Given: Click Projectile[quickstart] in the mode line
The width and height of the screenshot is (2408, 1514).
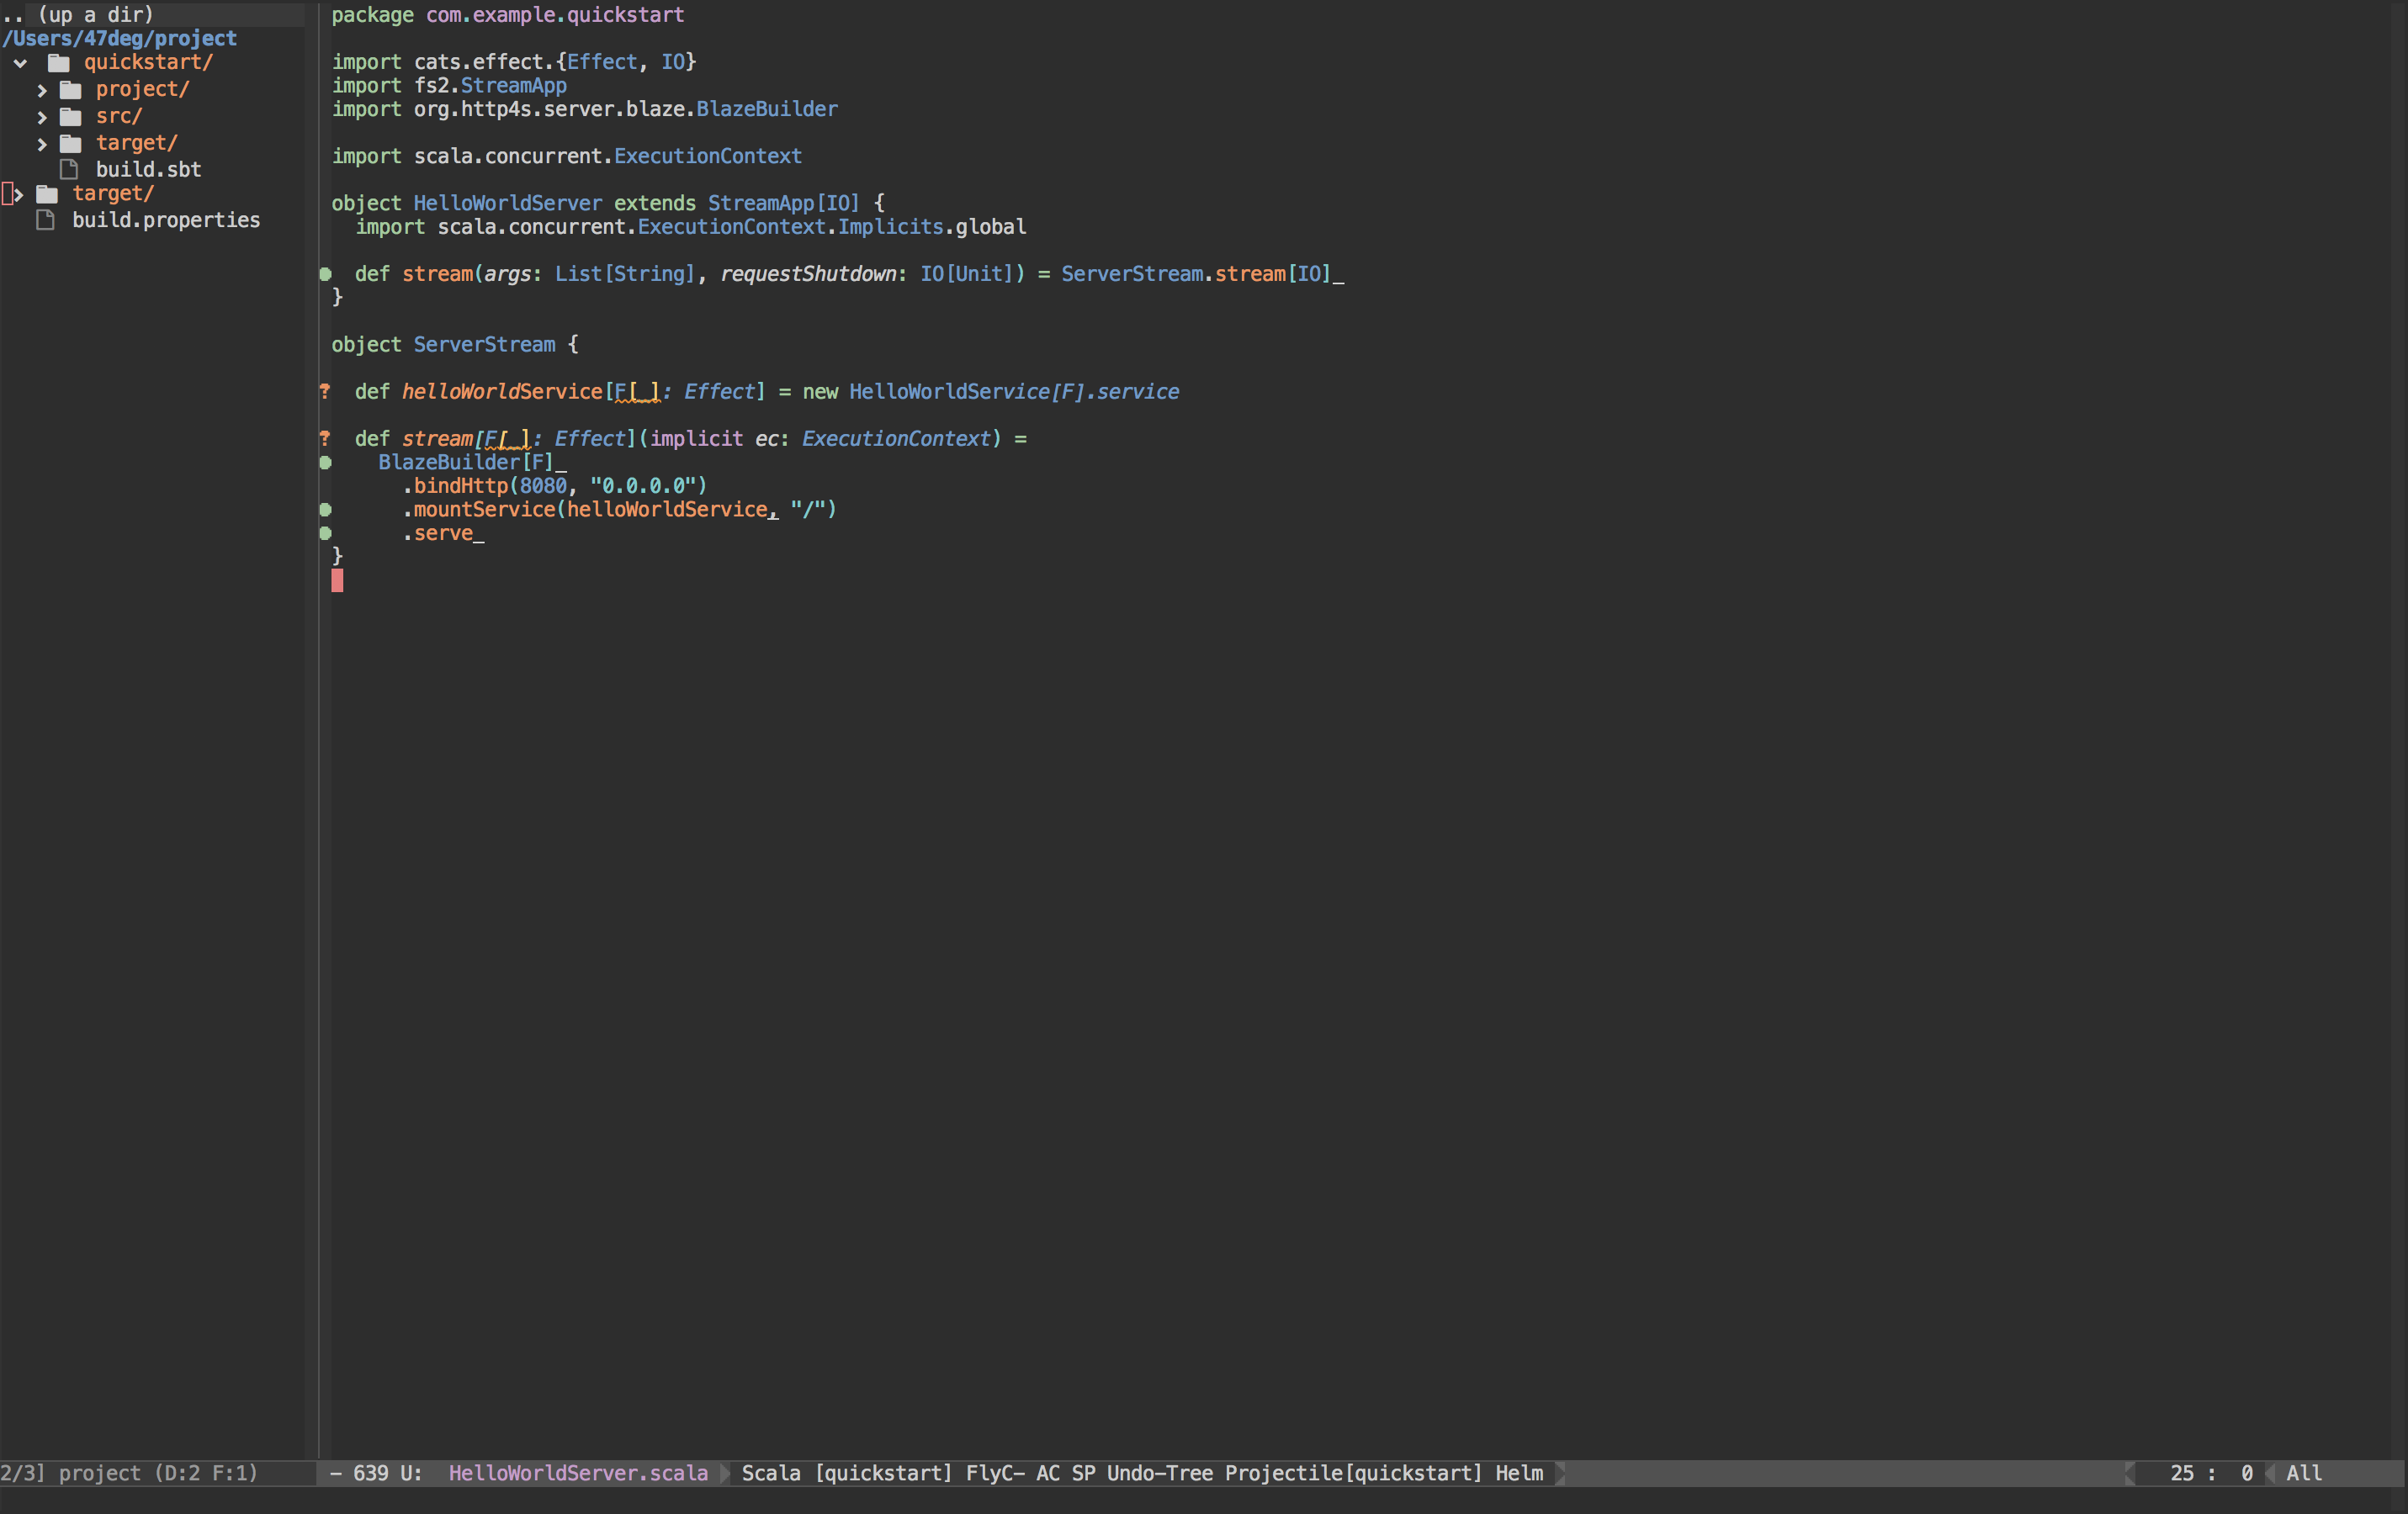Looking at the screenshot, I should 1353,1473.
